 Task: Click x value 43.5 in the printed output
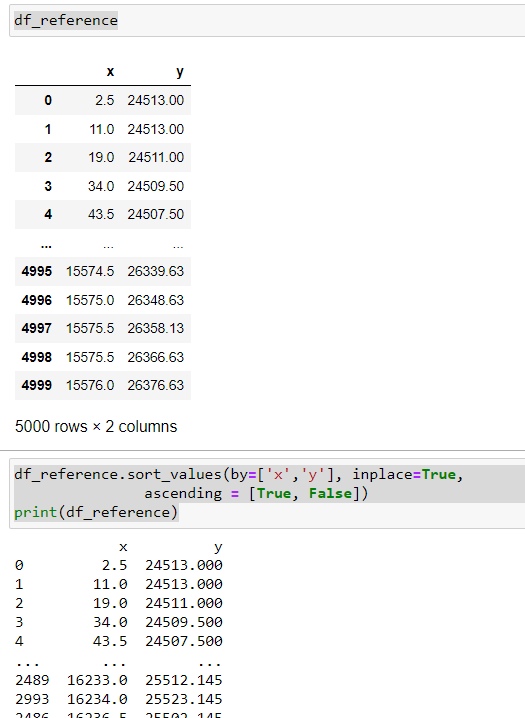point(110,641)
